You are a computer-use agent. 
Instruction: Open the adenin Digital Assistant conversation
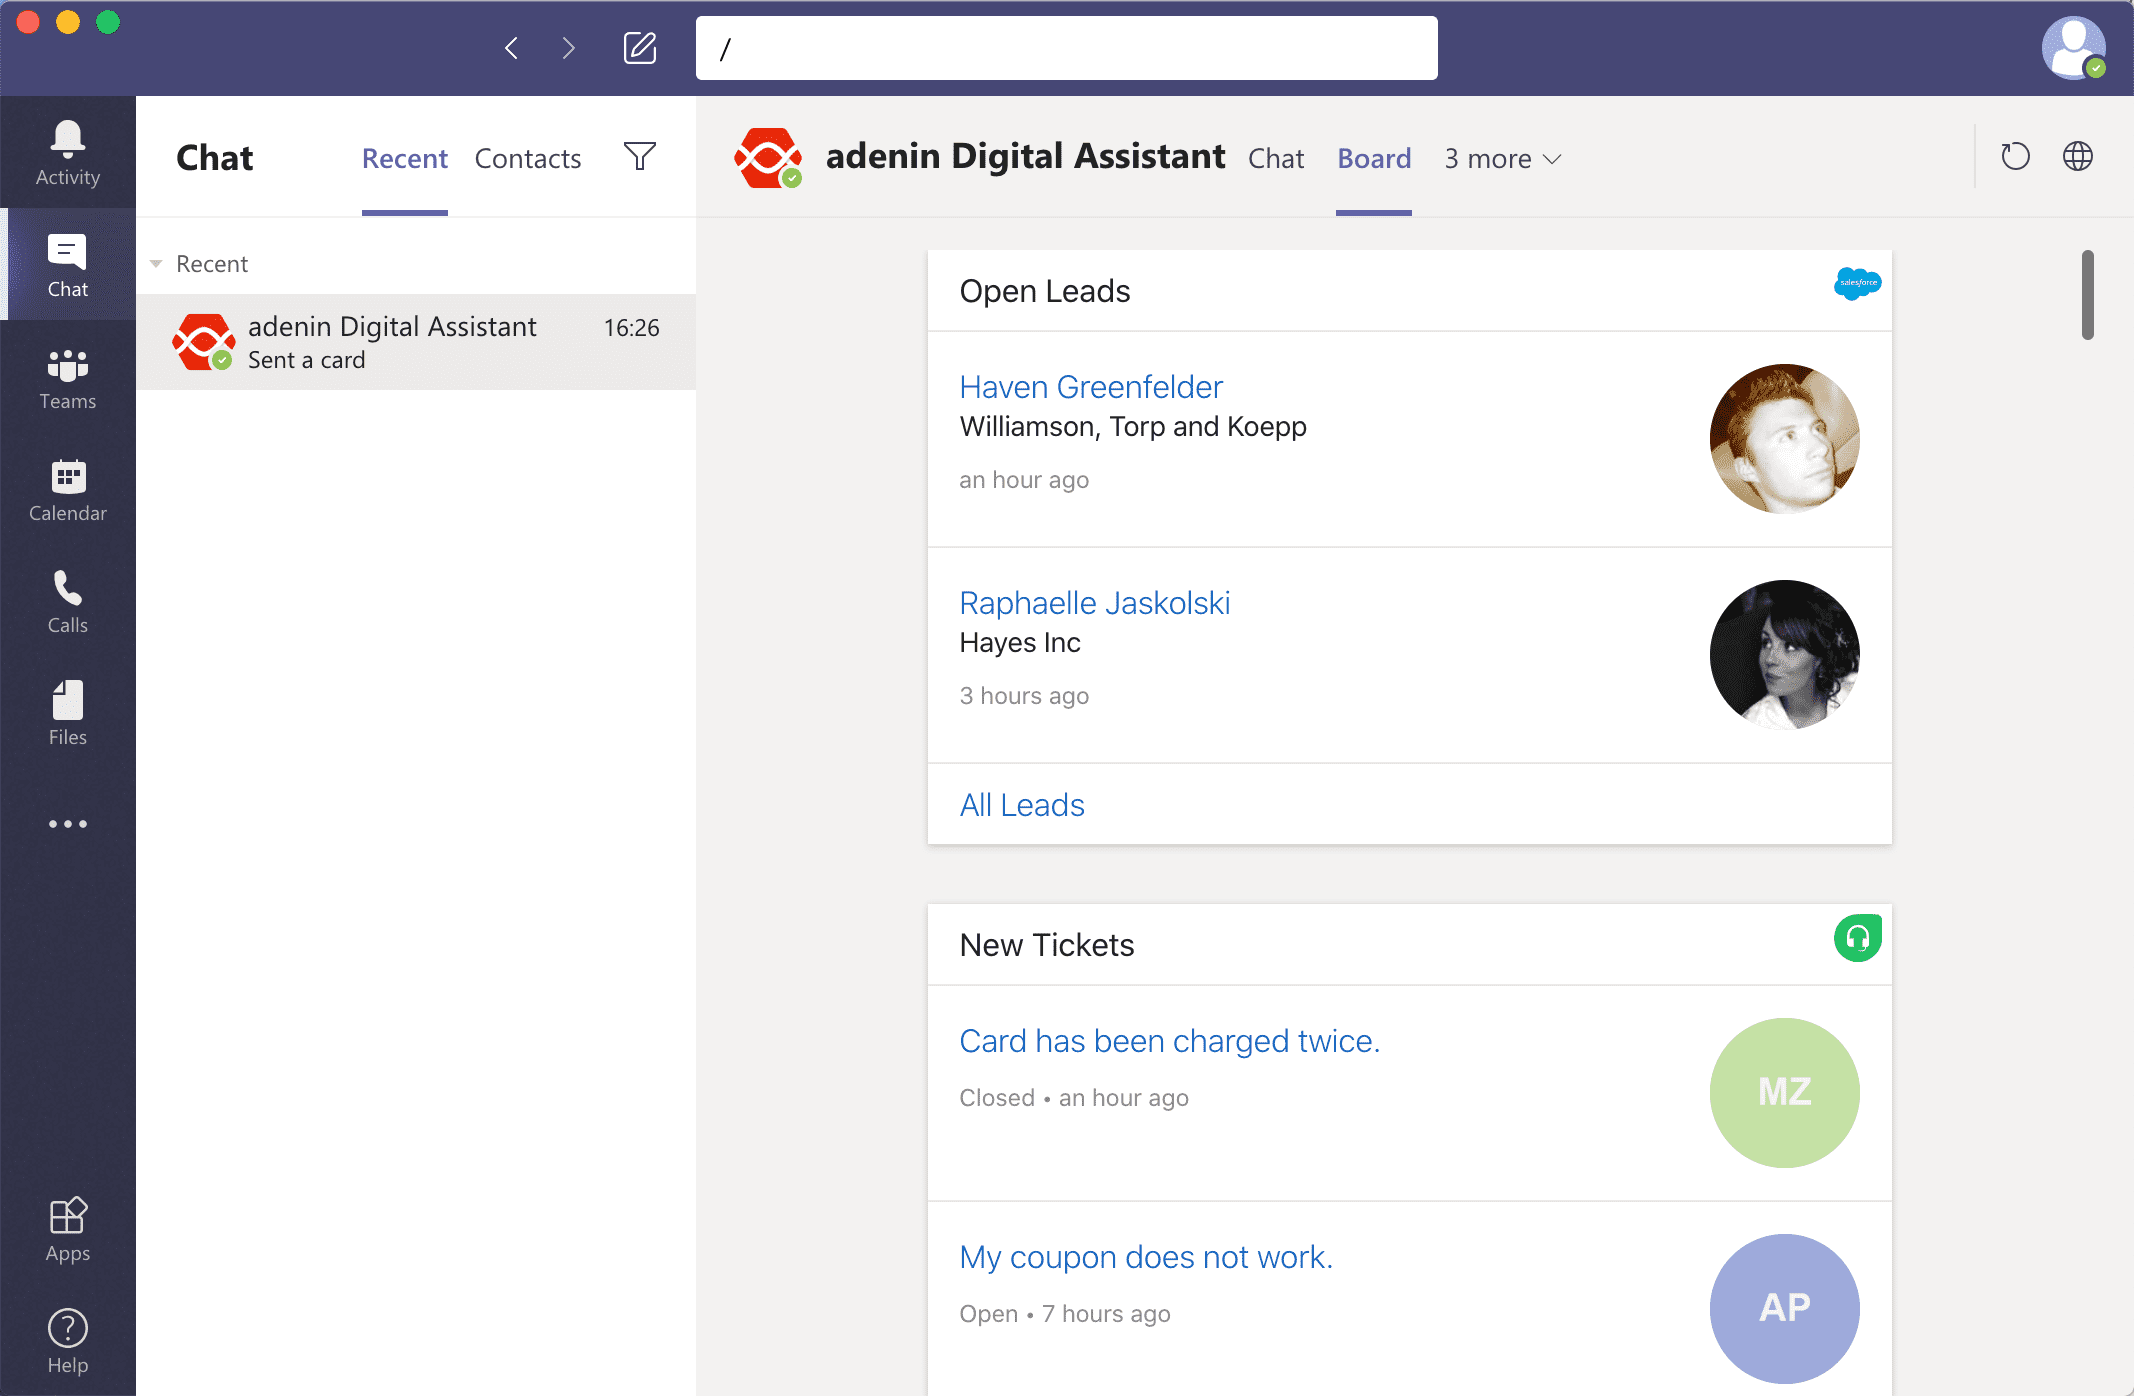click(416, 342)
